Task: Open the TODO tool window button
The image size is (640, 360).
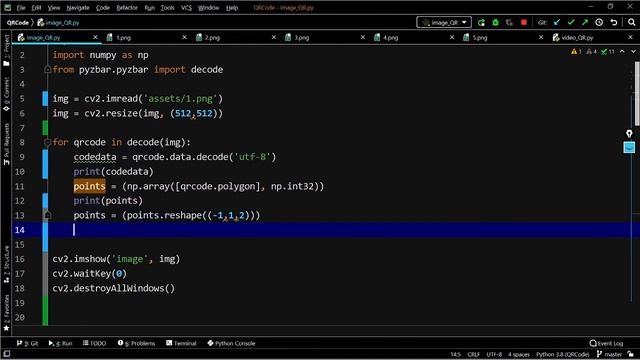Action: 94,343
